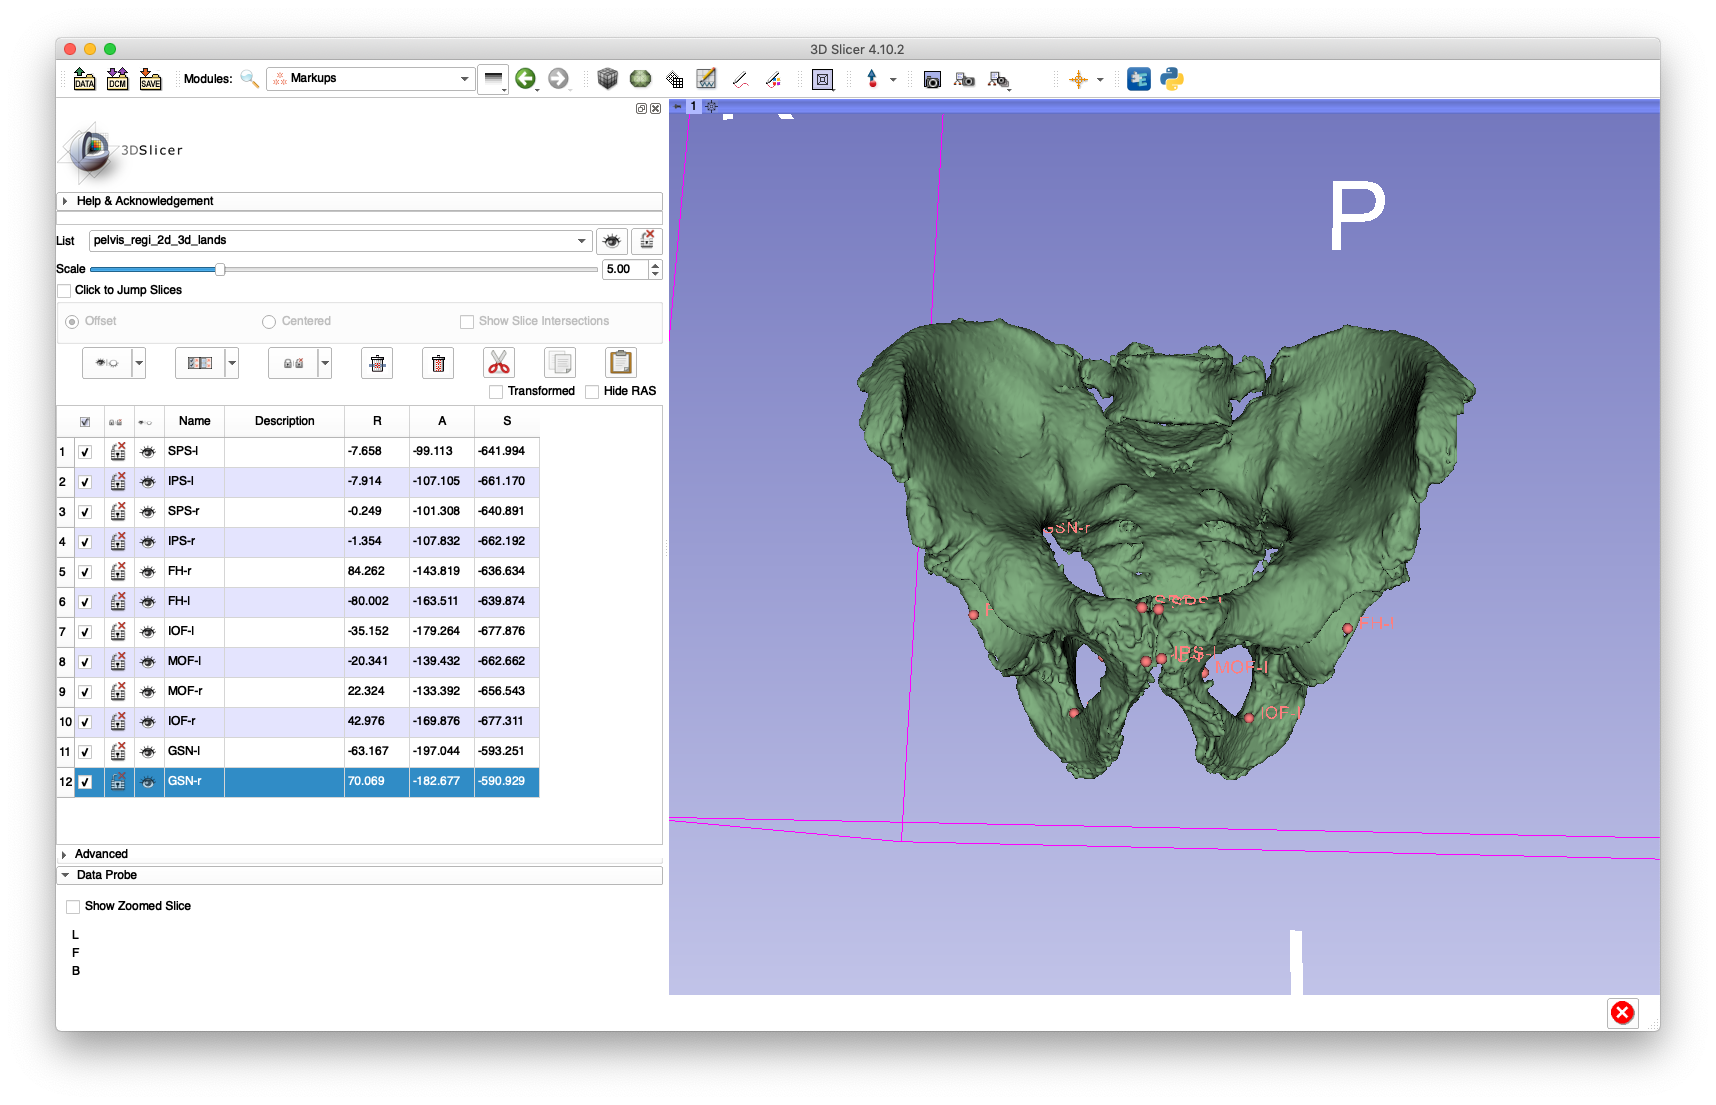Click the toggle selection flags button
Viewport: 1716px width, 1105px height.
(x=200, y=363)
